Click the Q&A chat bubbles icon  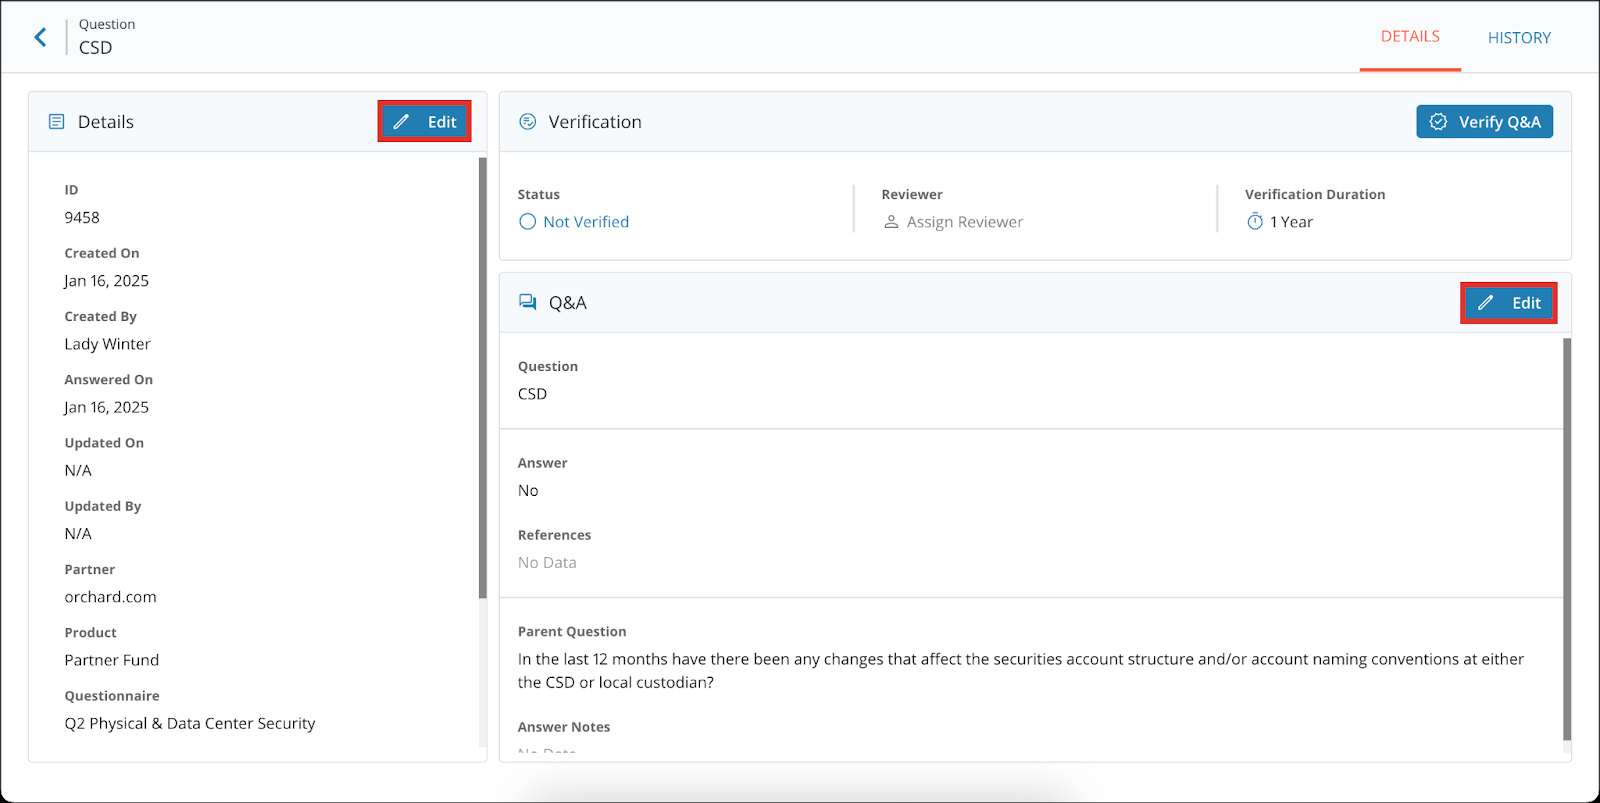pyautogui.click(x=528, y=302)
